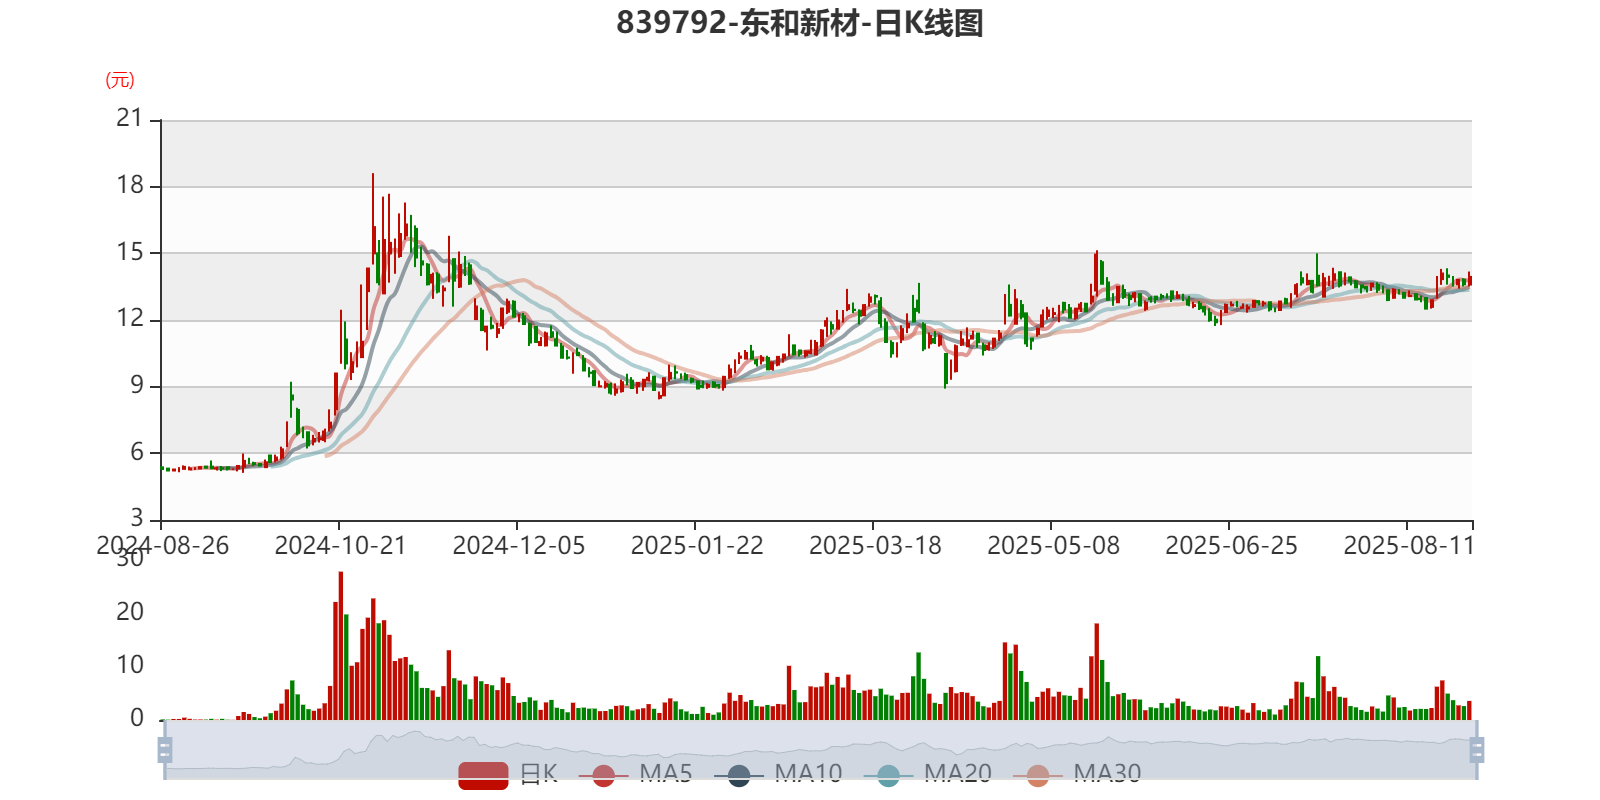Click the price axis value 6
Viewport: 1600px width, 800px height.
(137, 452)
